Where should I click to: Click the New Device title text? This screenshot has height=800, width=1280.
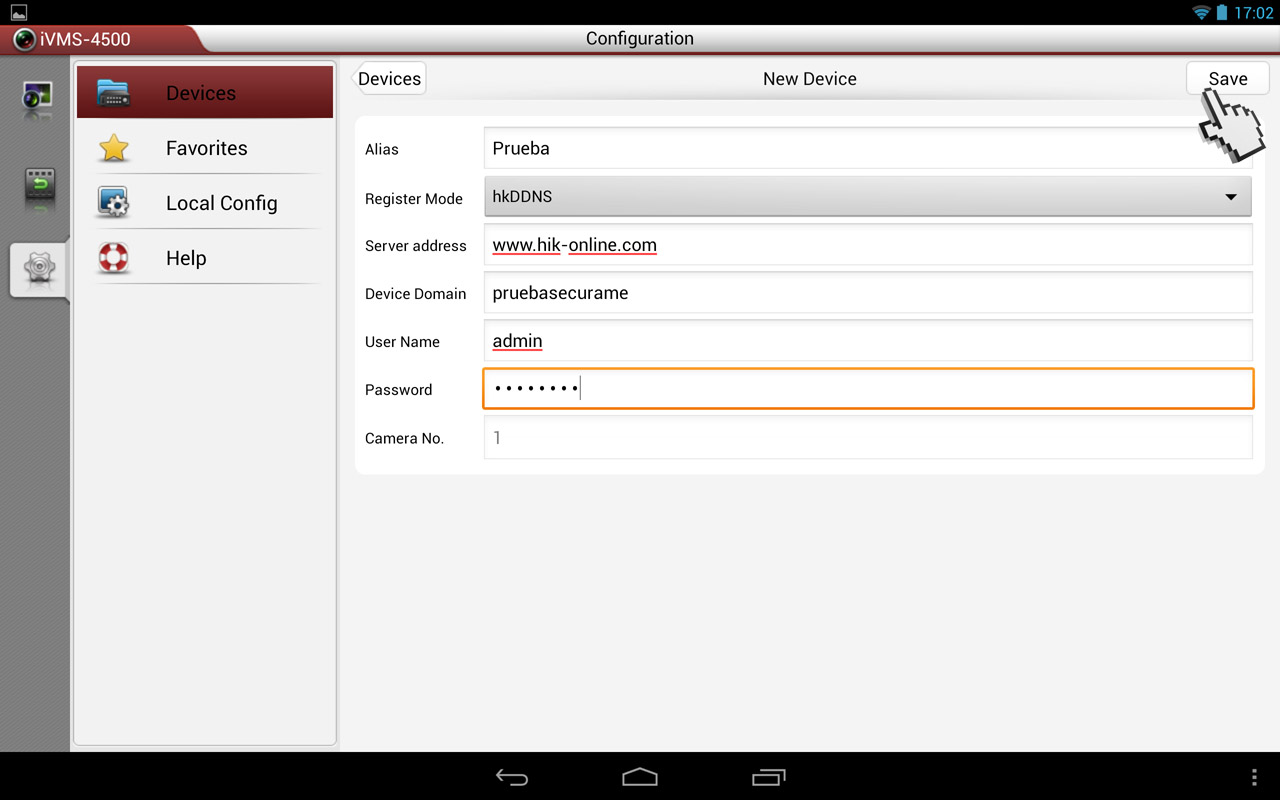coord(810,79)
